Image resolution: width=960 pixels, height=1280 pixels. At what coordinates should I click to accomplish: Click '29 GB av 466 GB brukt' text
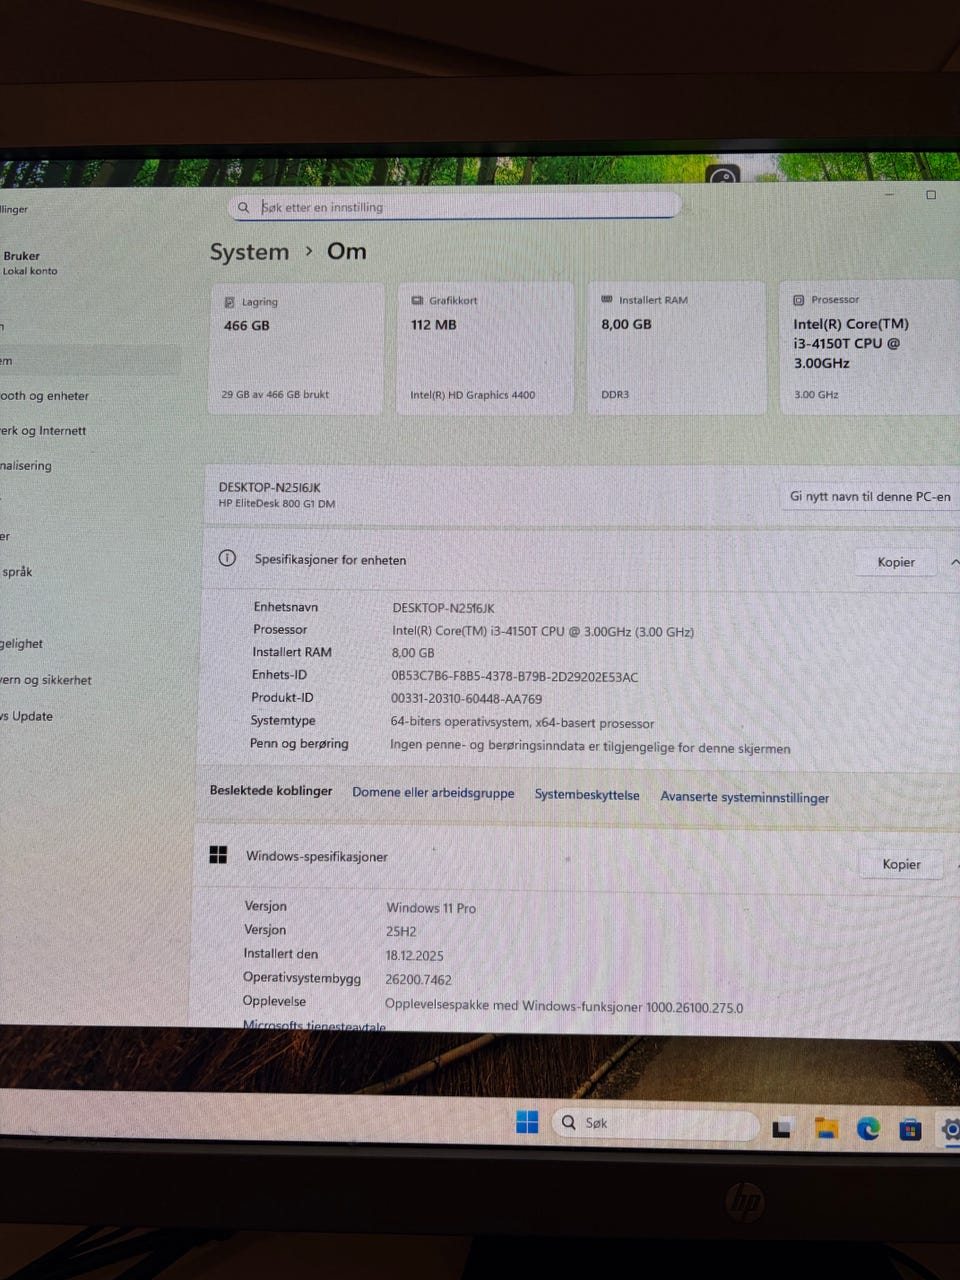click(275, 394)
